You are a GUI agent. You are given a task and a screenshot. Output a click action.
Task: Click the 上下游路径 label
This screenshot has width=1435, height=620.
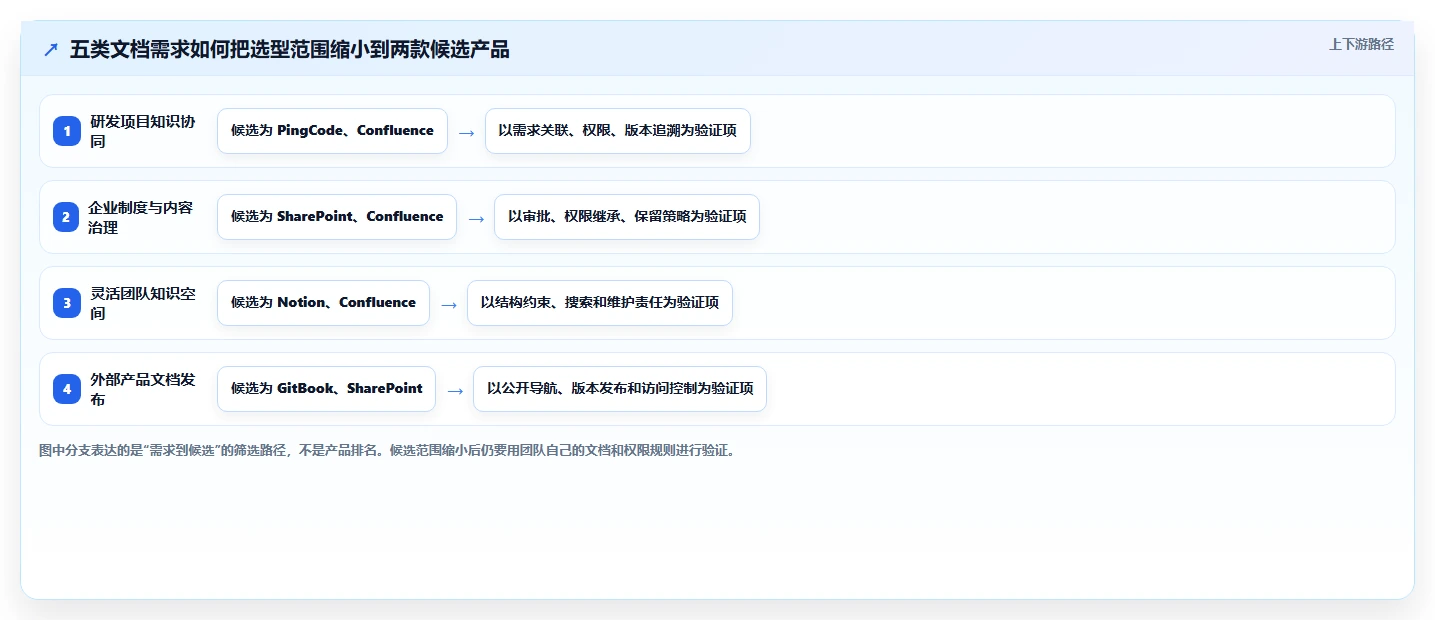(x=1361, y=44)
